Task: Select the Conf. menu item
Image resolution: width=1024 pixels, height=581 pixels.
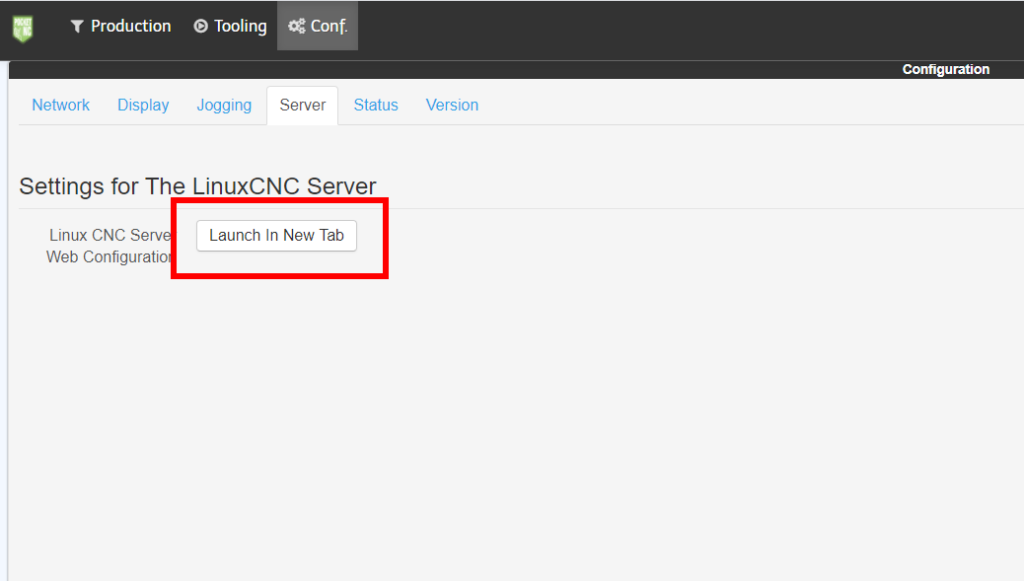Action: 317,26
